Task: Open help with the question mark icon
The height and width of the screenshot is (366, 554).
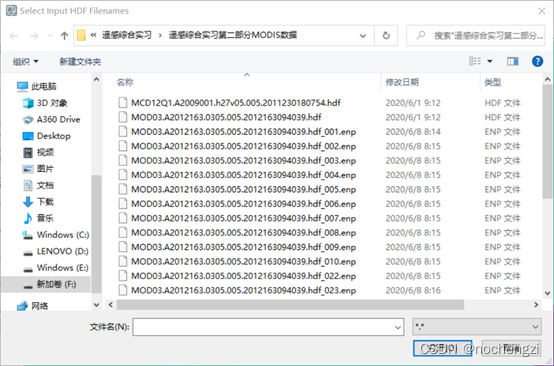Action: tap(537, 61)
